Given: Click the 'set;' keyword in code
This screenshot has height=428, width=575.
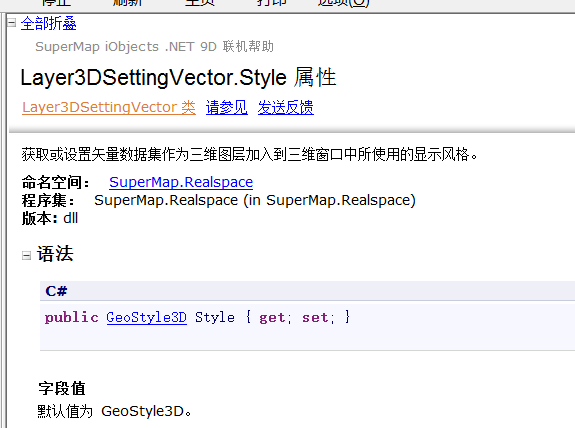Looking at the screenshot, I should (318, 318).
